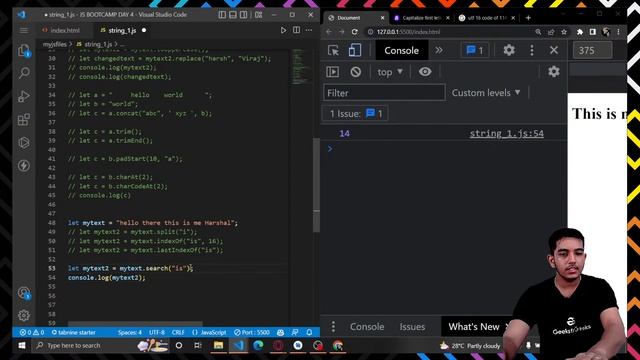Viewport: 640px width, 360px height.
Task: Open VS Code notifications bell
Action: pos(309,332)
